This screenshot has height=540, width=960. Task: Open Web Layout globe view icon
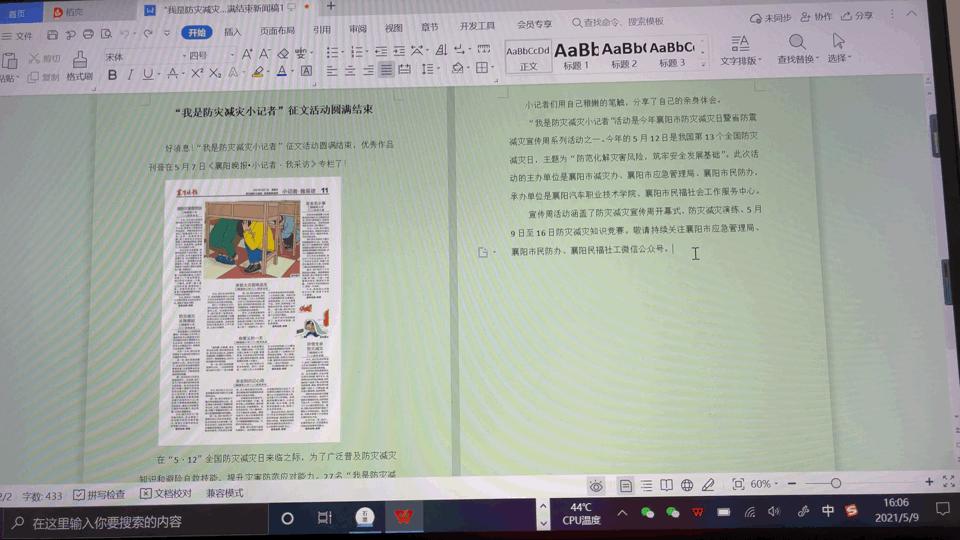687,486
